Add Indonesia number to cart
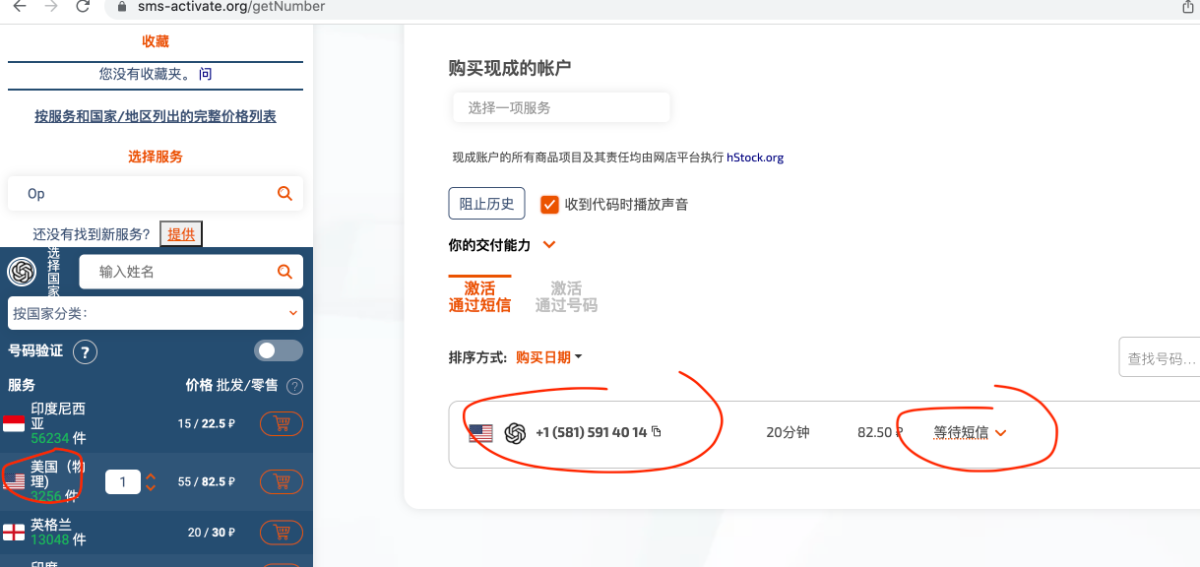This screenshot has width=1200, height=567. pos(281,424)
